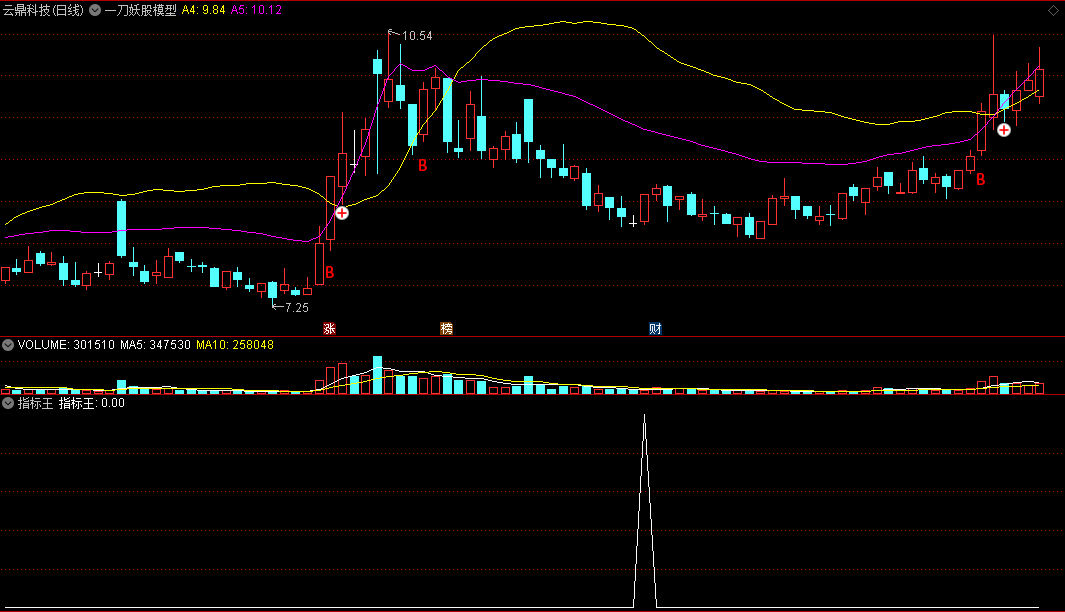This screenshot has width=1065, height=612.
Task: Click the 云鼎科技(日线) chart title
Action: tap(43, 10)
